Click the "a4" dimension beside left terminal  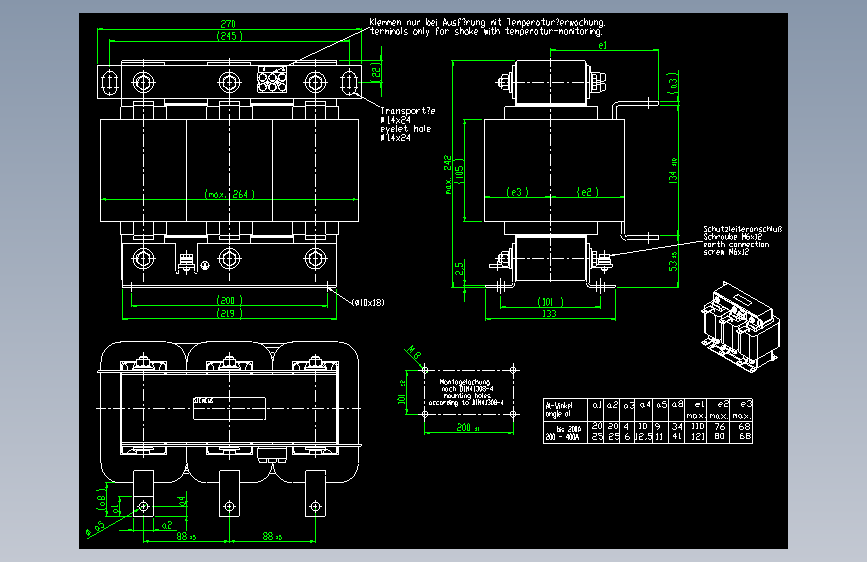182,502
